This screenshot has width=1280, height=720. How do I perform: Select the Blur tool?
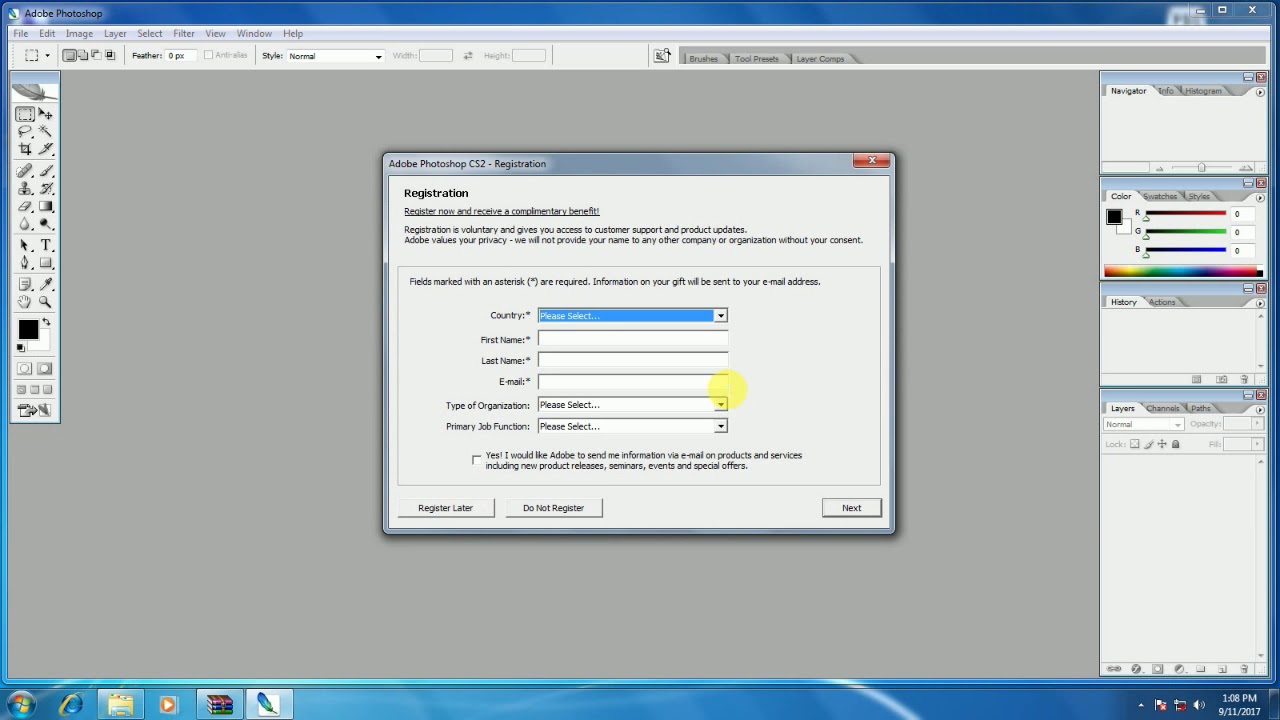(25, 223)
